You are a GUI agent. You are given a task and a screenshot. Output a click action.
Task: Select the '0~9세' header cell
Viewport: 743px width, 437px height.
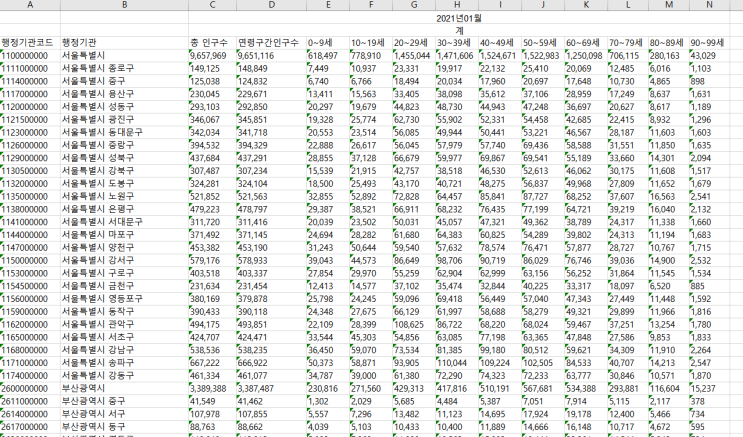click(328, 43)
